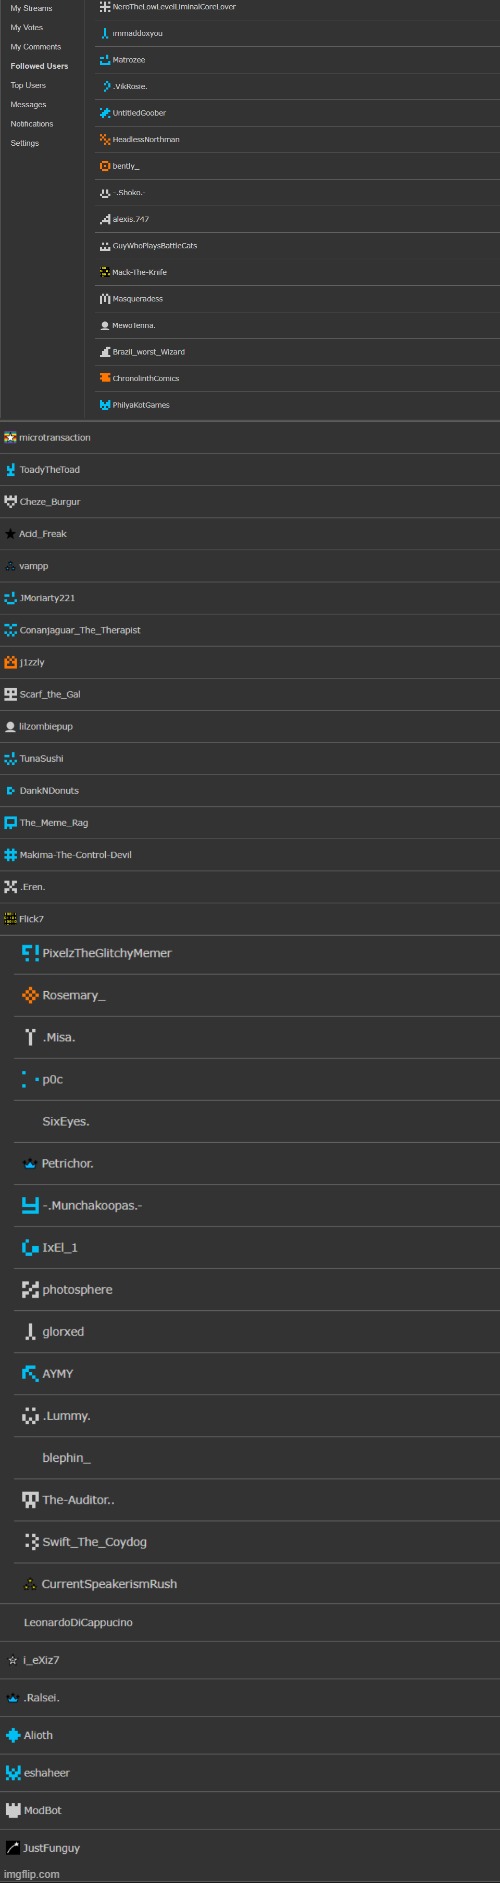Click ToadyTheToad's blue icon
Image resolution: width=500 pixels, height=1883 pixels.
point(10,469)
